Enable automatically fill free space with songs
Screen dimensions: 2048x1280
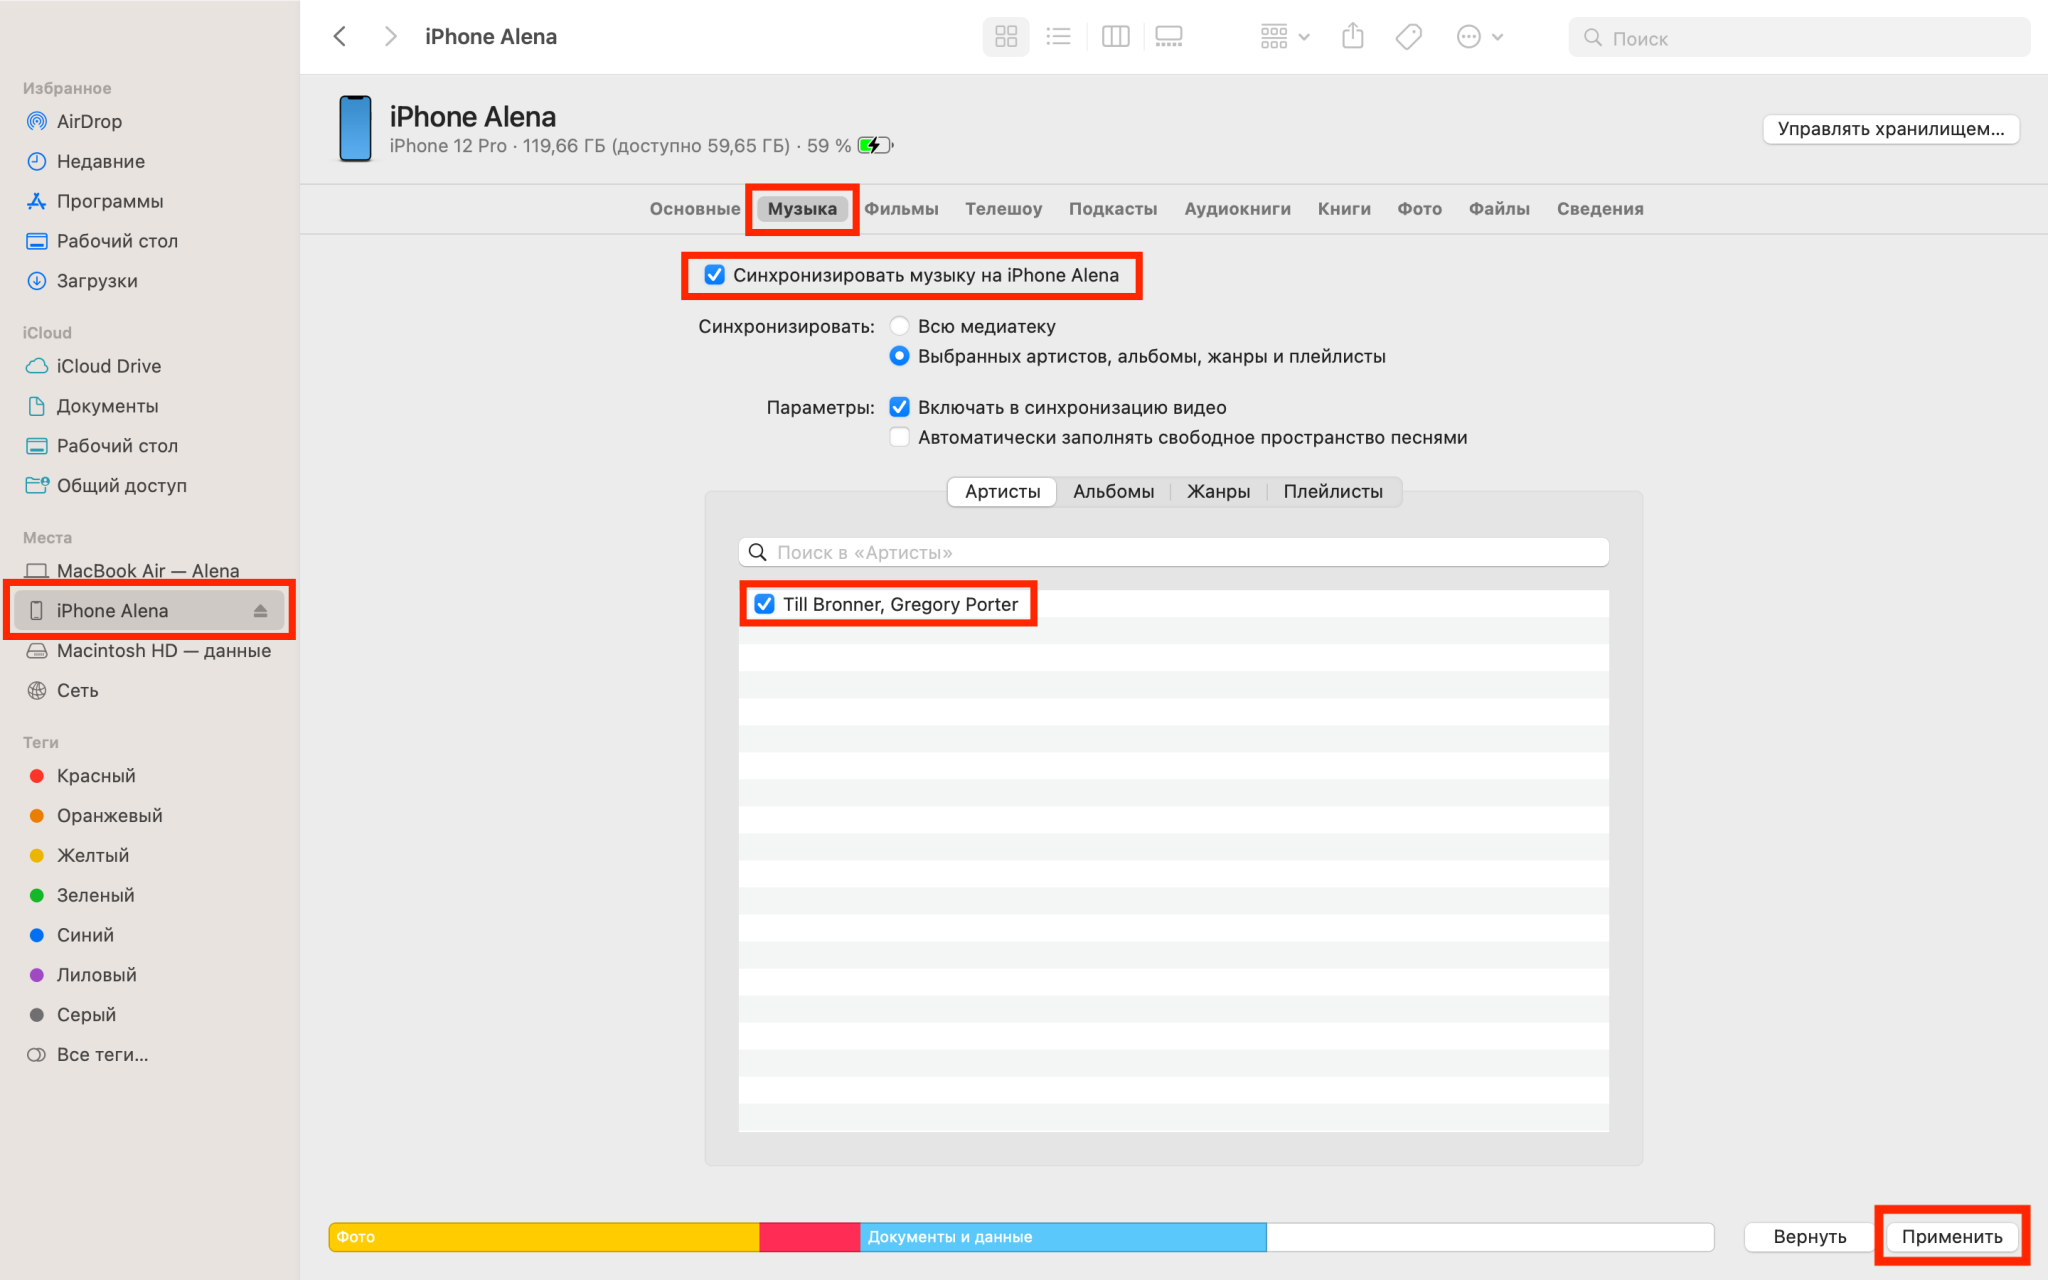pos(899,437)
